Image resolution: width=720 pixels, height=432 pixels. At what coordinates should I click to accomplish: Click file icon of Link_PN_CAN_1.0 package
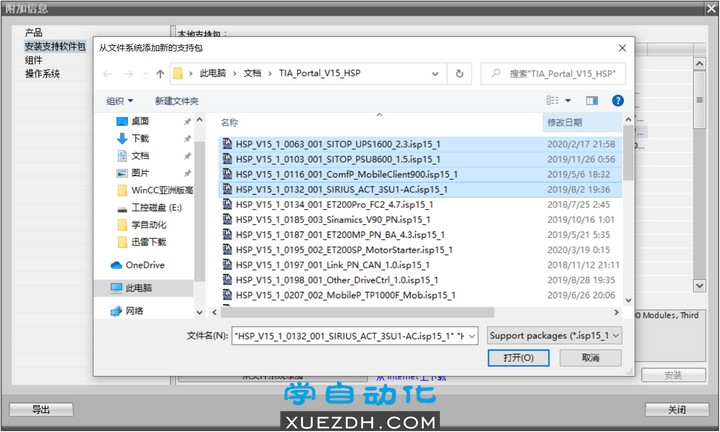(227, 265)
